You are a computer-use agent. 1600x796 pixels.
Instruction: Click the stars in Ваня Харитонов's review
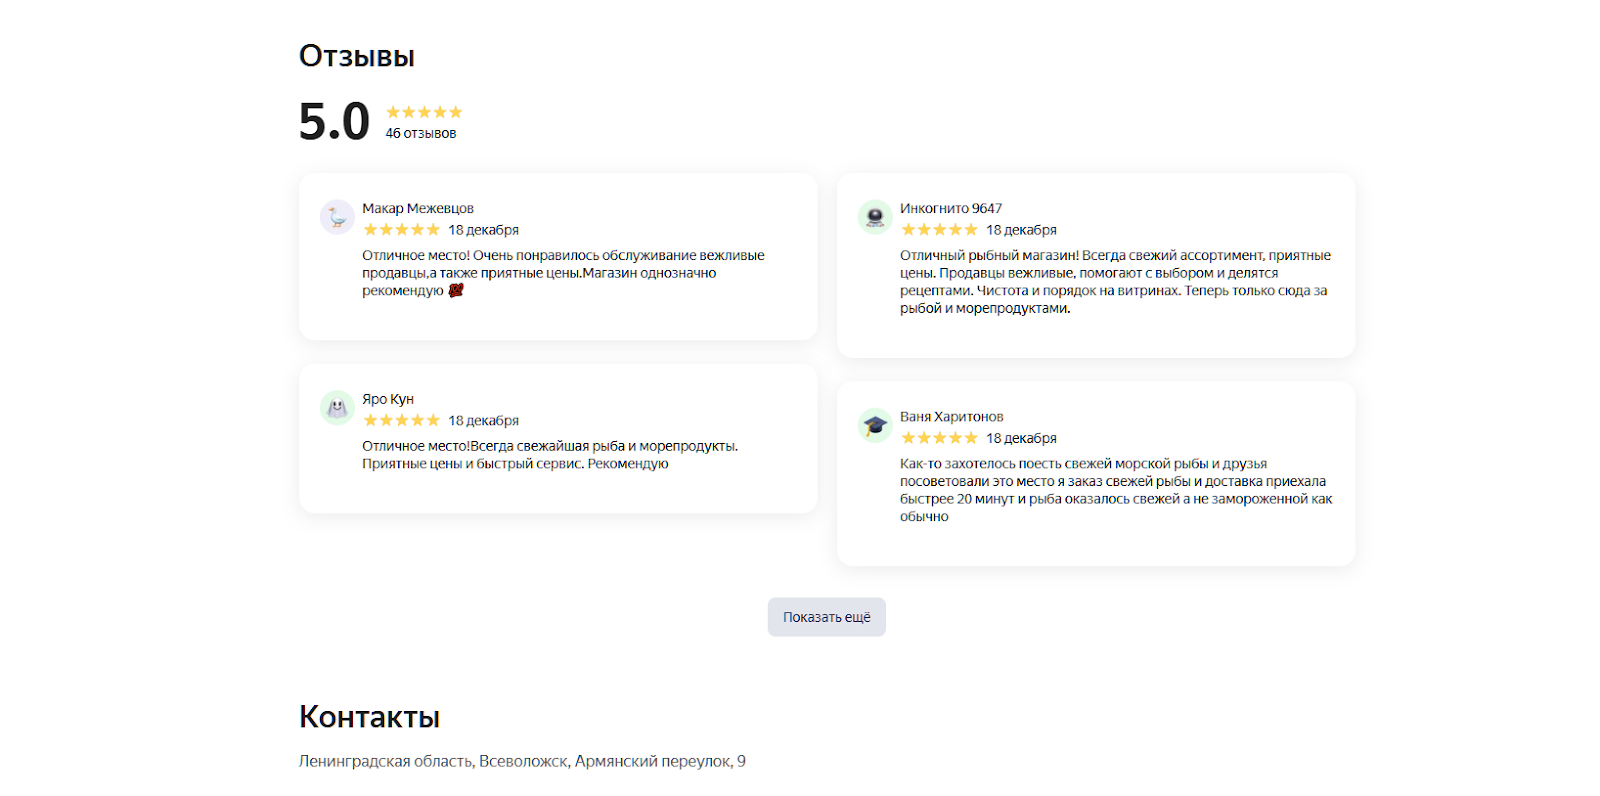(939, 438)
